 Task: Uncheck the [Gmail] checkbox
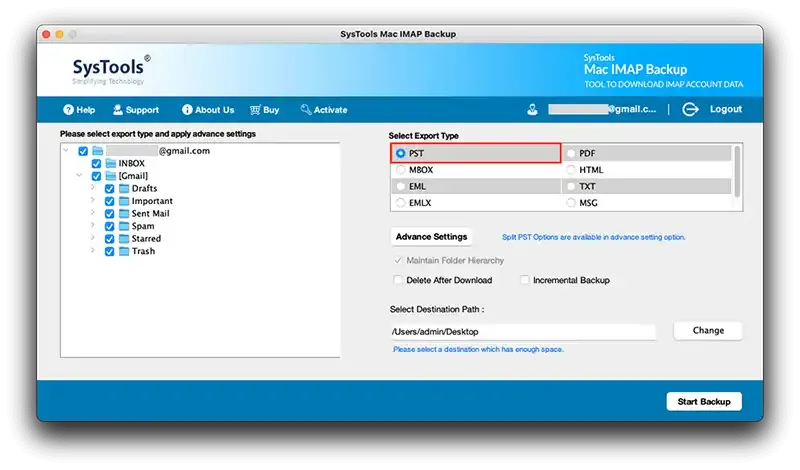pyautogui.click(x=96, y=176)
